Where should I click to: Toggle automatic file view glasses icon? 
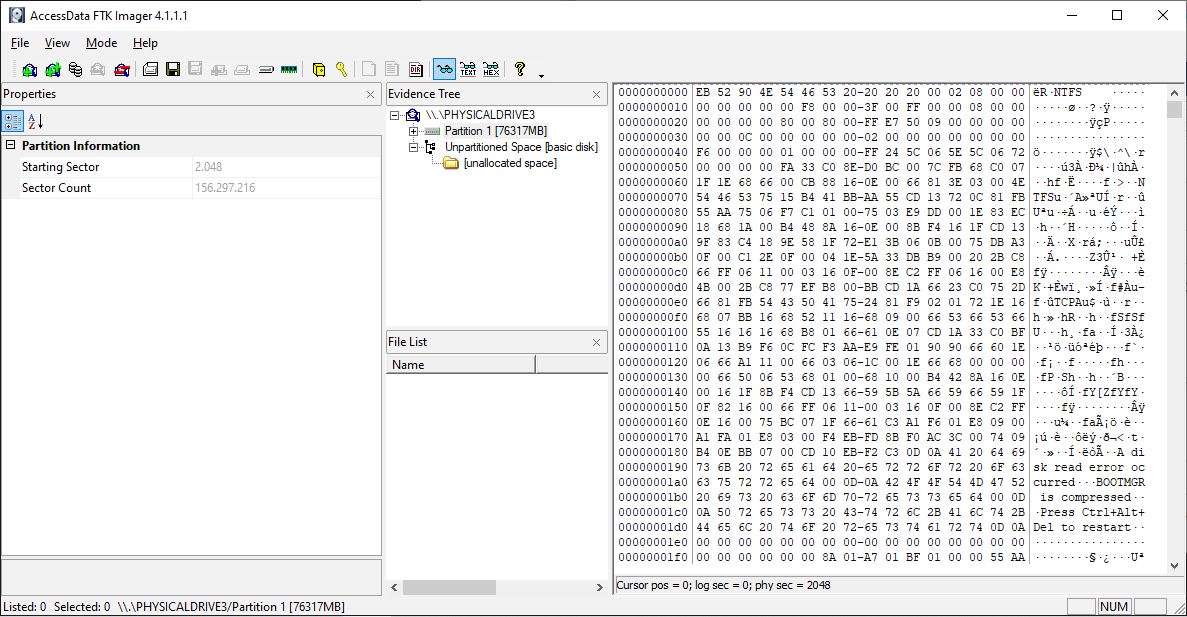pyautogui.click(x=444, y=70)
